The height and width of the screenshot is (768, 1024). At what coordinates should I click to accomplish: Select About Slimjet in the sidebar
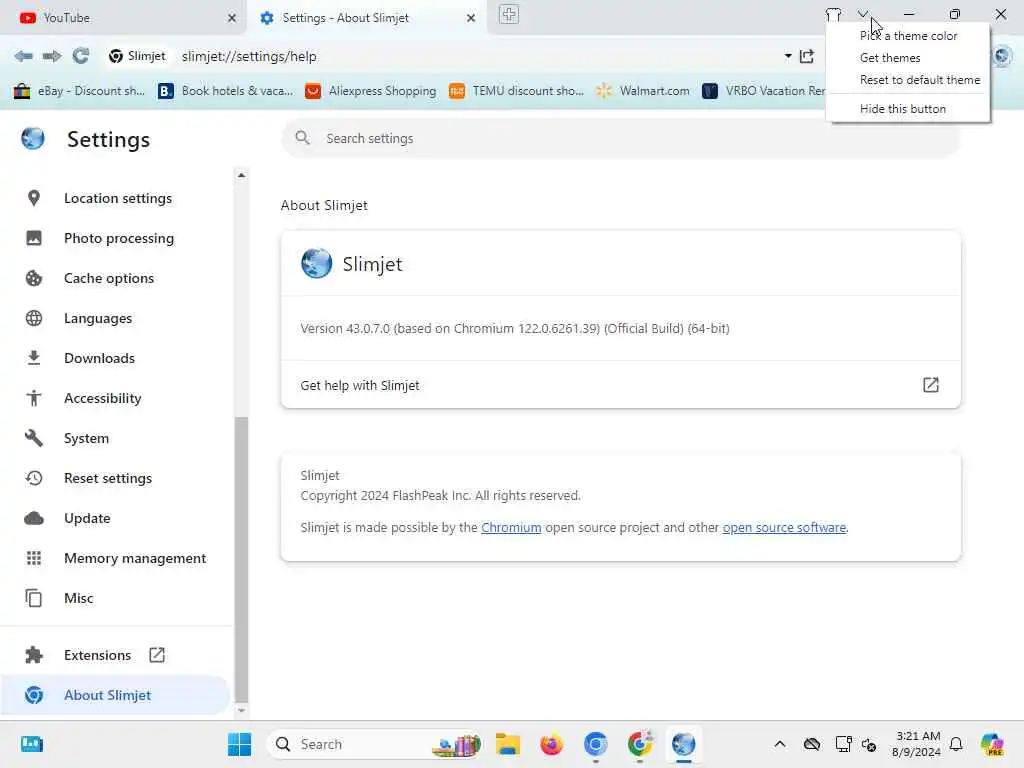[x=115, y=695]
